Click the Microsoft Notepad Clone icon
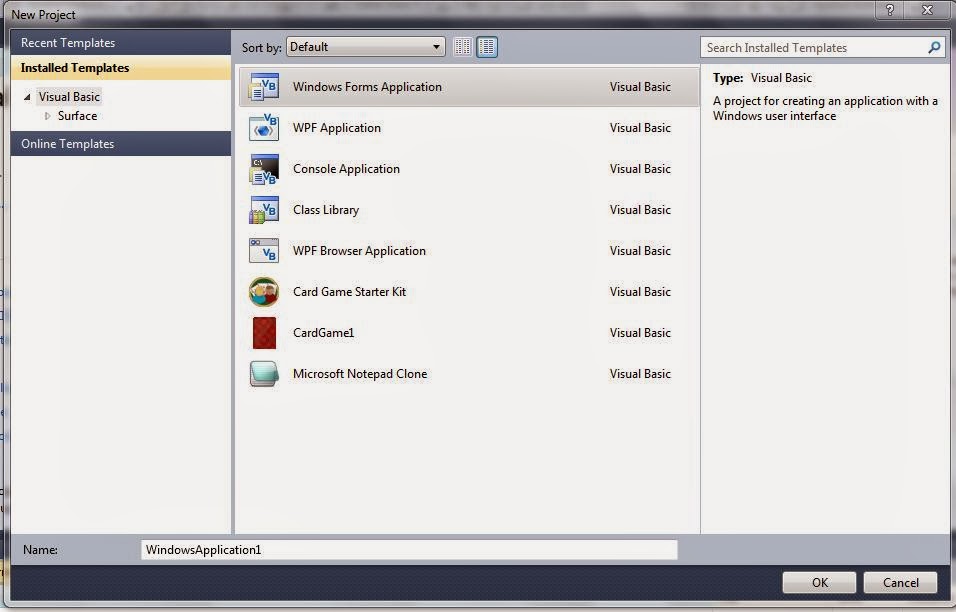956x612 pixels. 263,374
